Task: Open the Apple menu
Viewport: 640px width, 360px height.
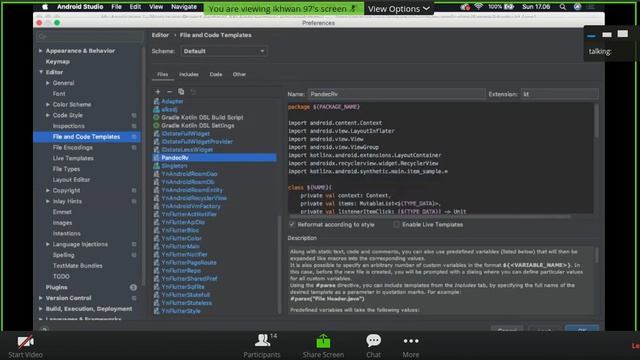Action: [45, 7]
